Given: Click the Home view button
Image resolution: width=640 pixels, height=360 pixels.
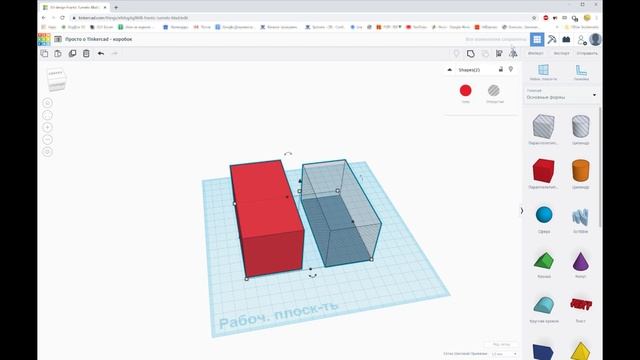Looking at the screenshot, I should point(47,103).
